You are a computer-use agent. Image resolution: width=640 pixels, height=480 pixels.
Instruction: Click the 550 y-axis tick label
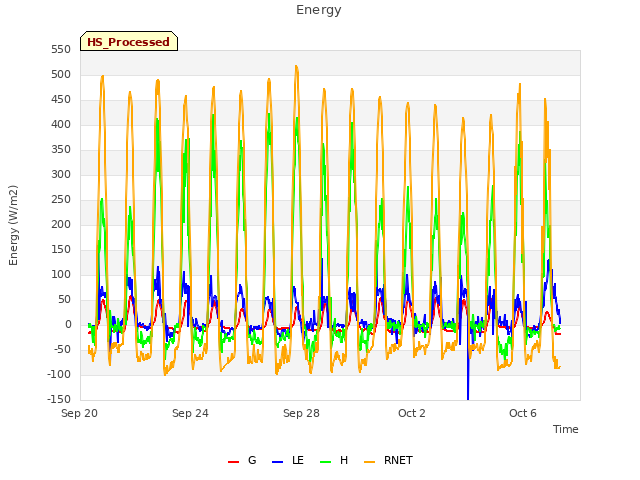click(61, 50)
